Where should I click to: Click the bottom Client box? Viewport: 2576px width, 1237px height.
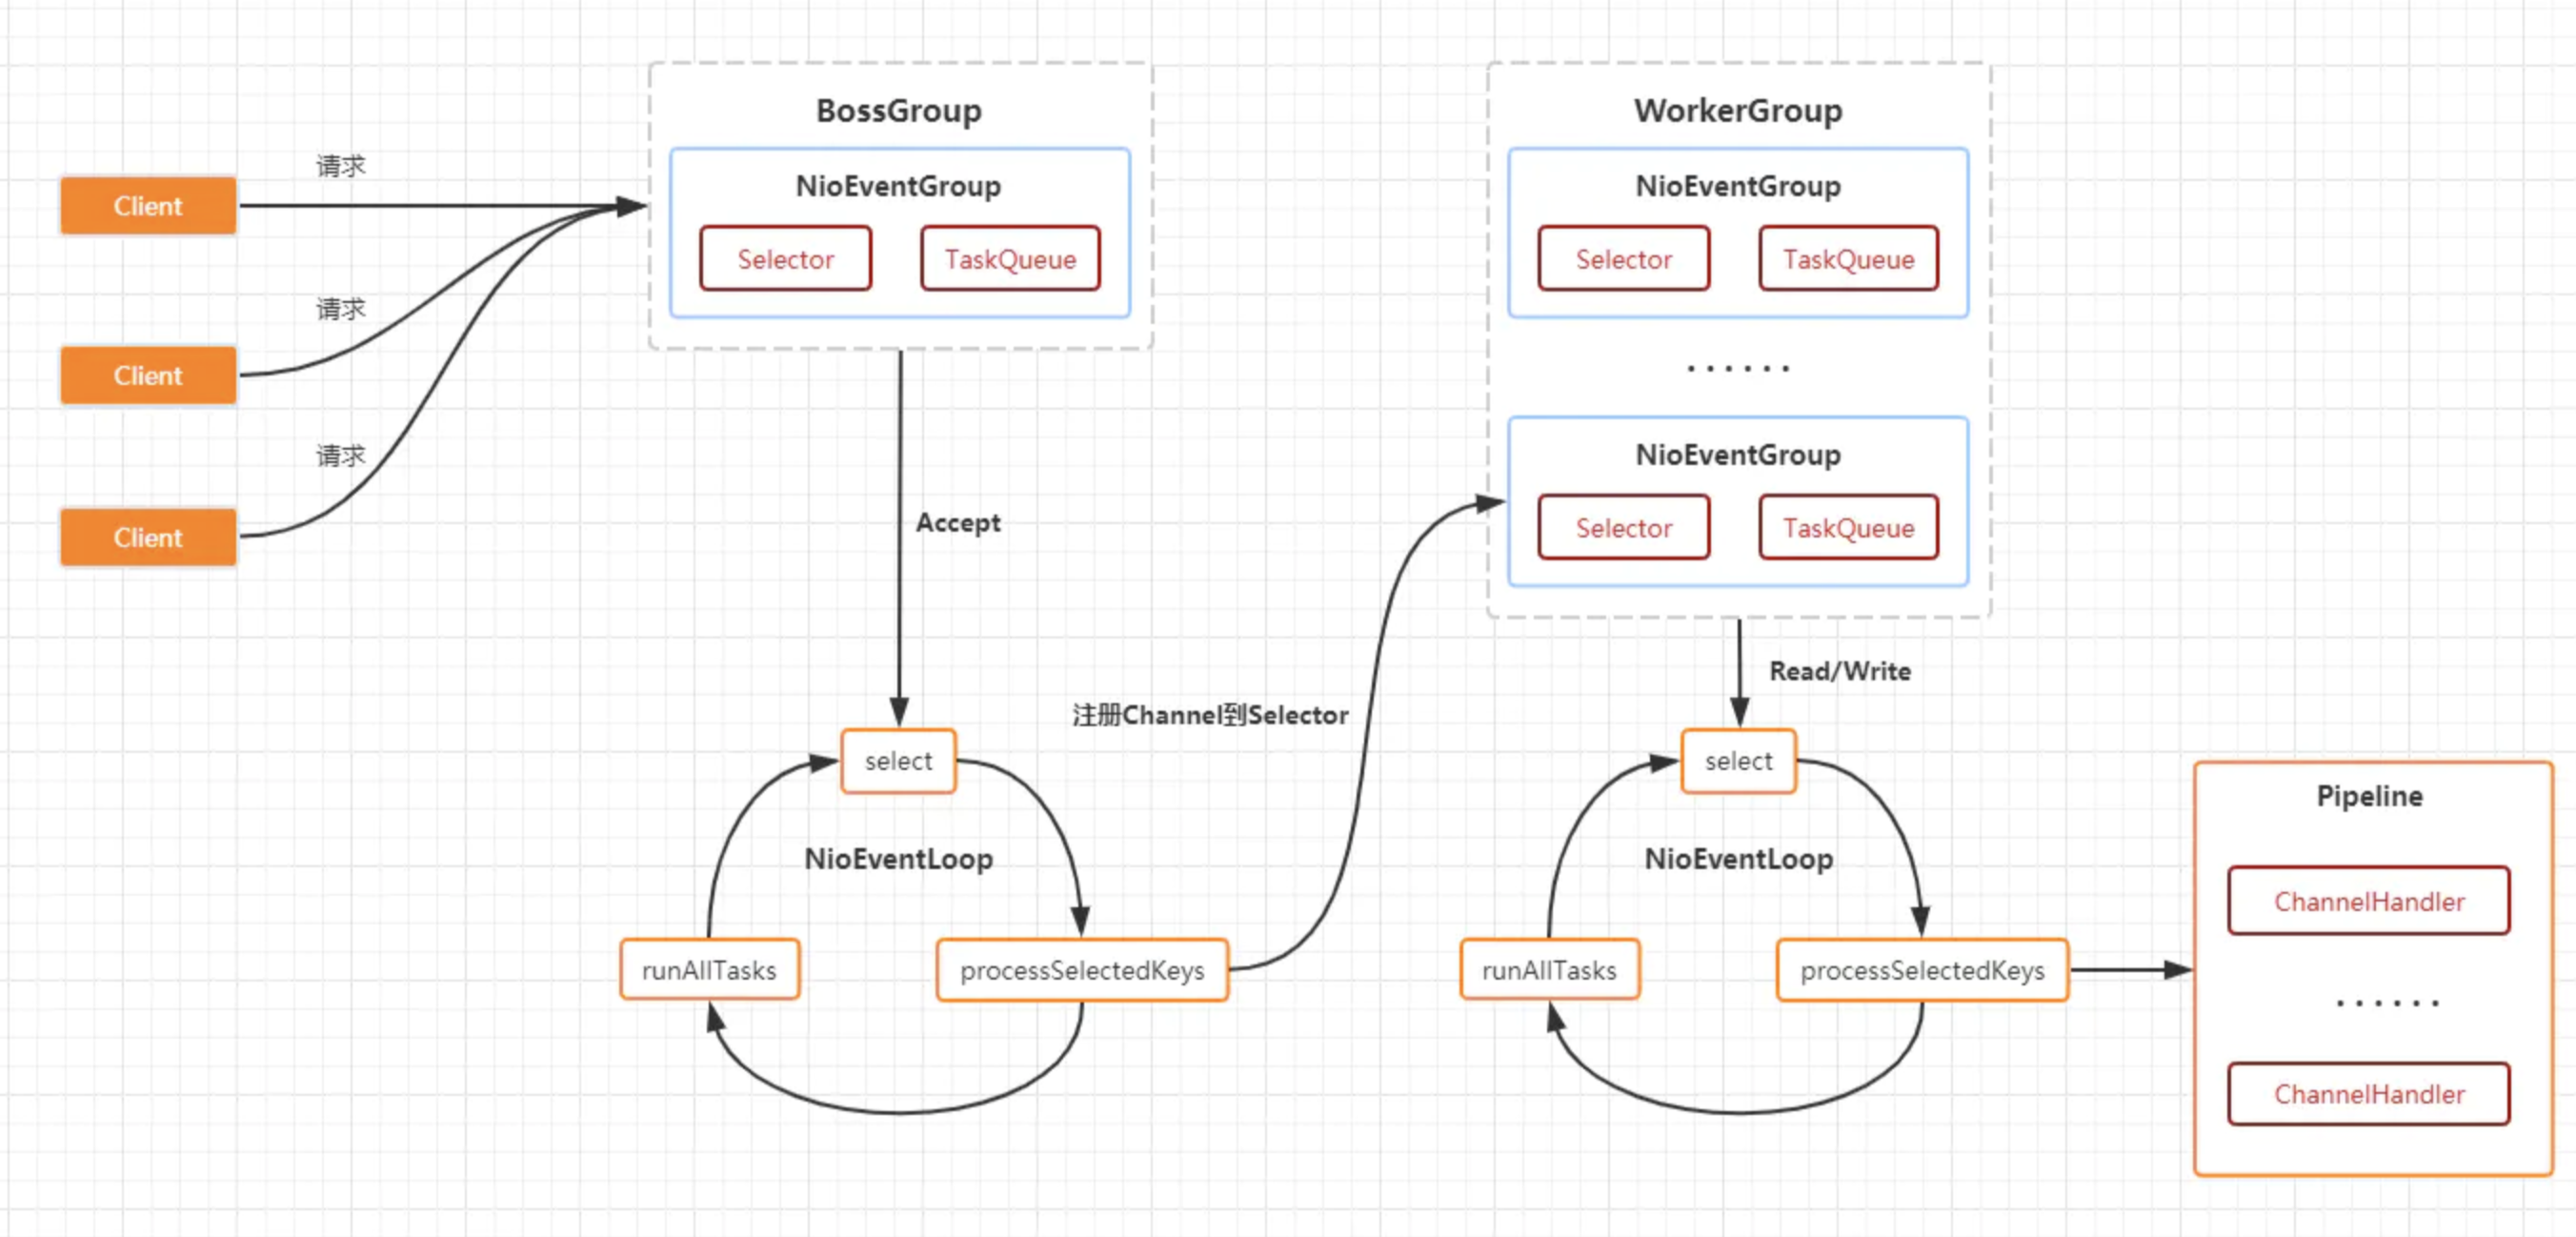point(148,538)
